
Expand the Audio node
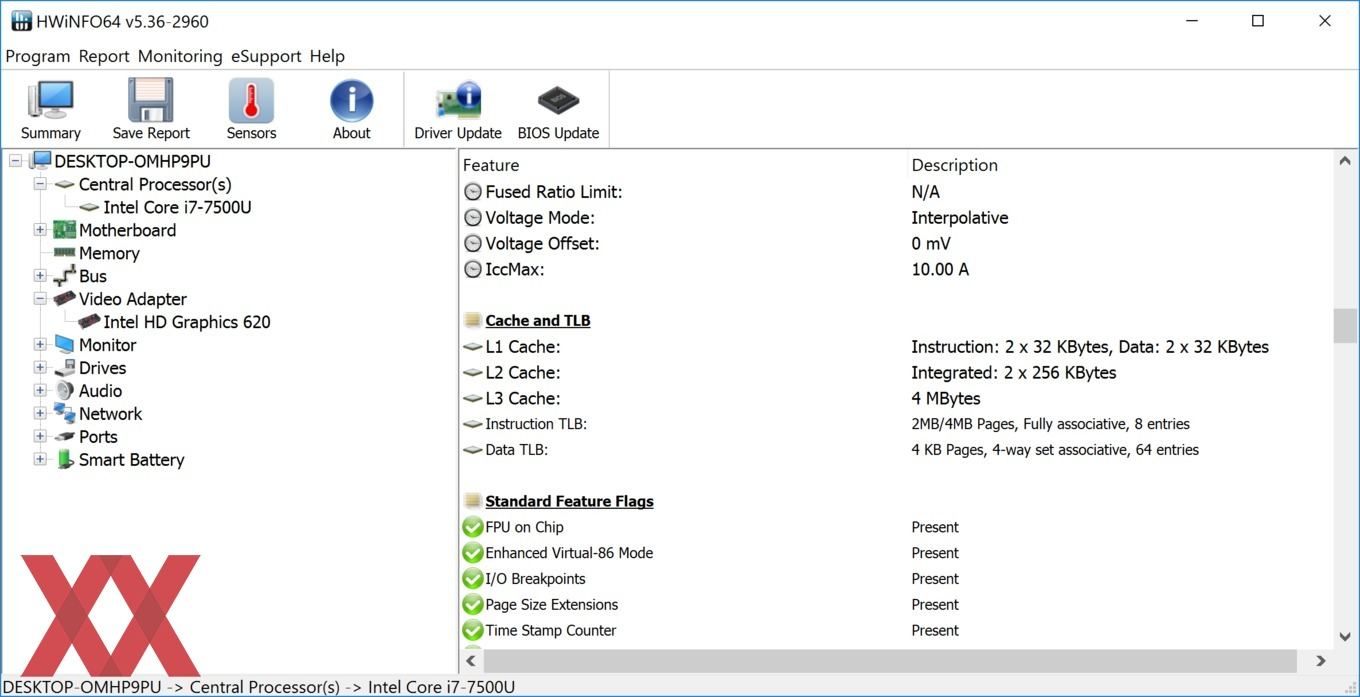[40, 391]
